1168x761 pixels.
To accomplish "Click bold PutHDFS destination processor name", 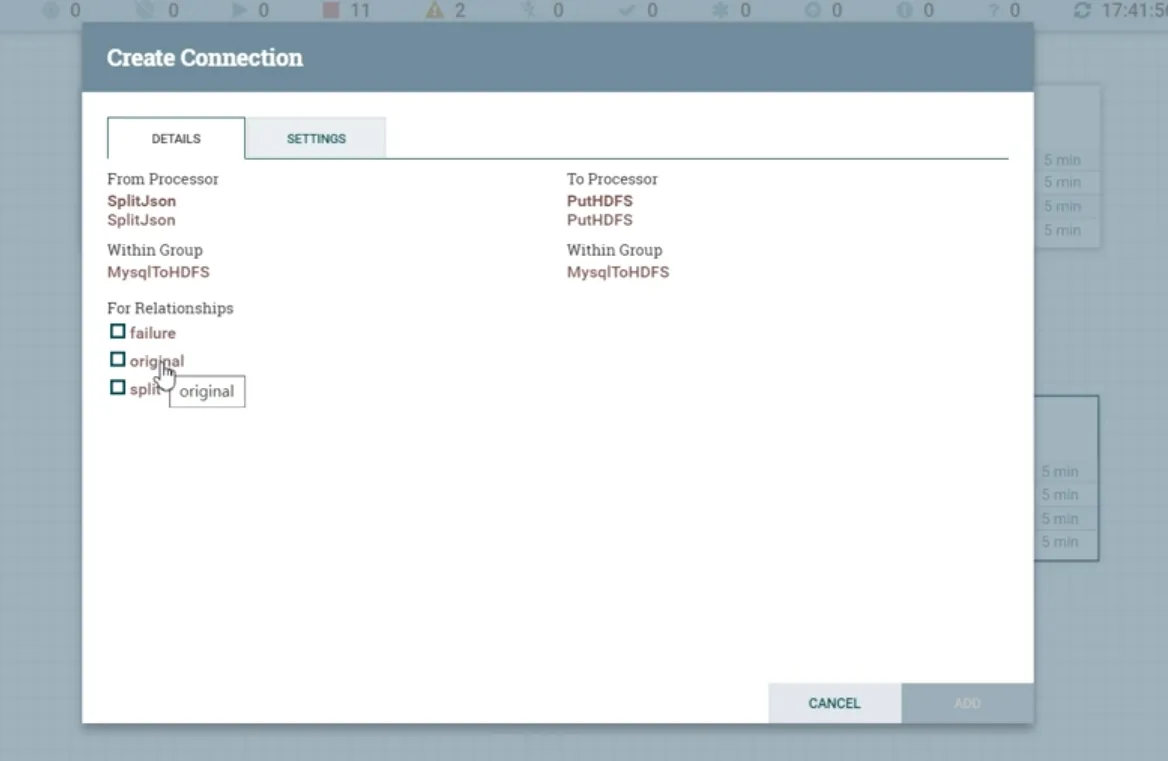I will click(600, 201).
